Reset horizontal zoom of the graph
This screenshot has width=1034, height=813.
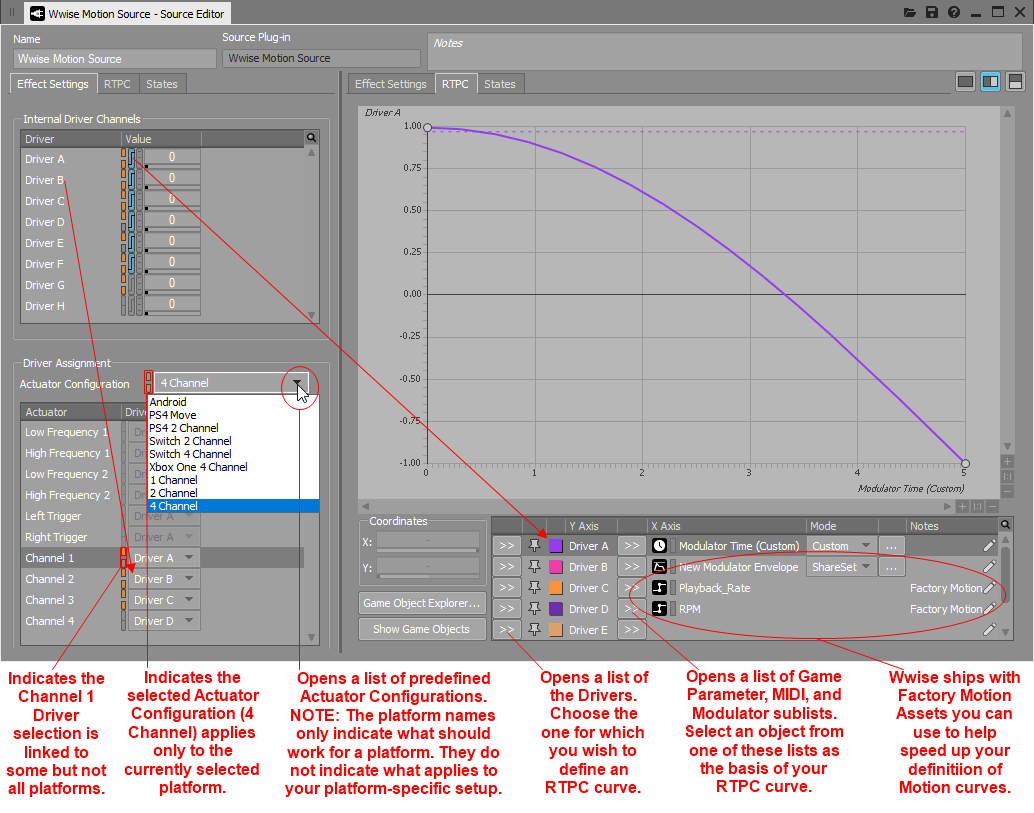click(977, 506)
